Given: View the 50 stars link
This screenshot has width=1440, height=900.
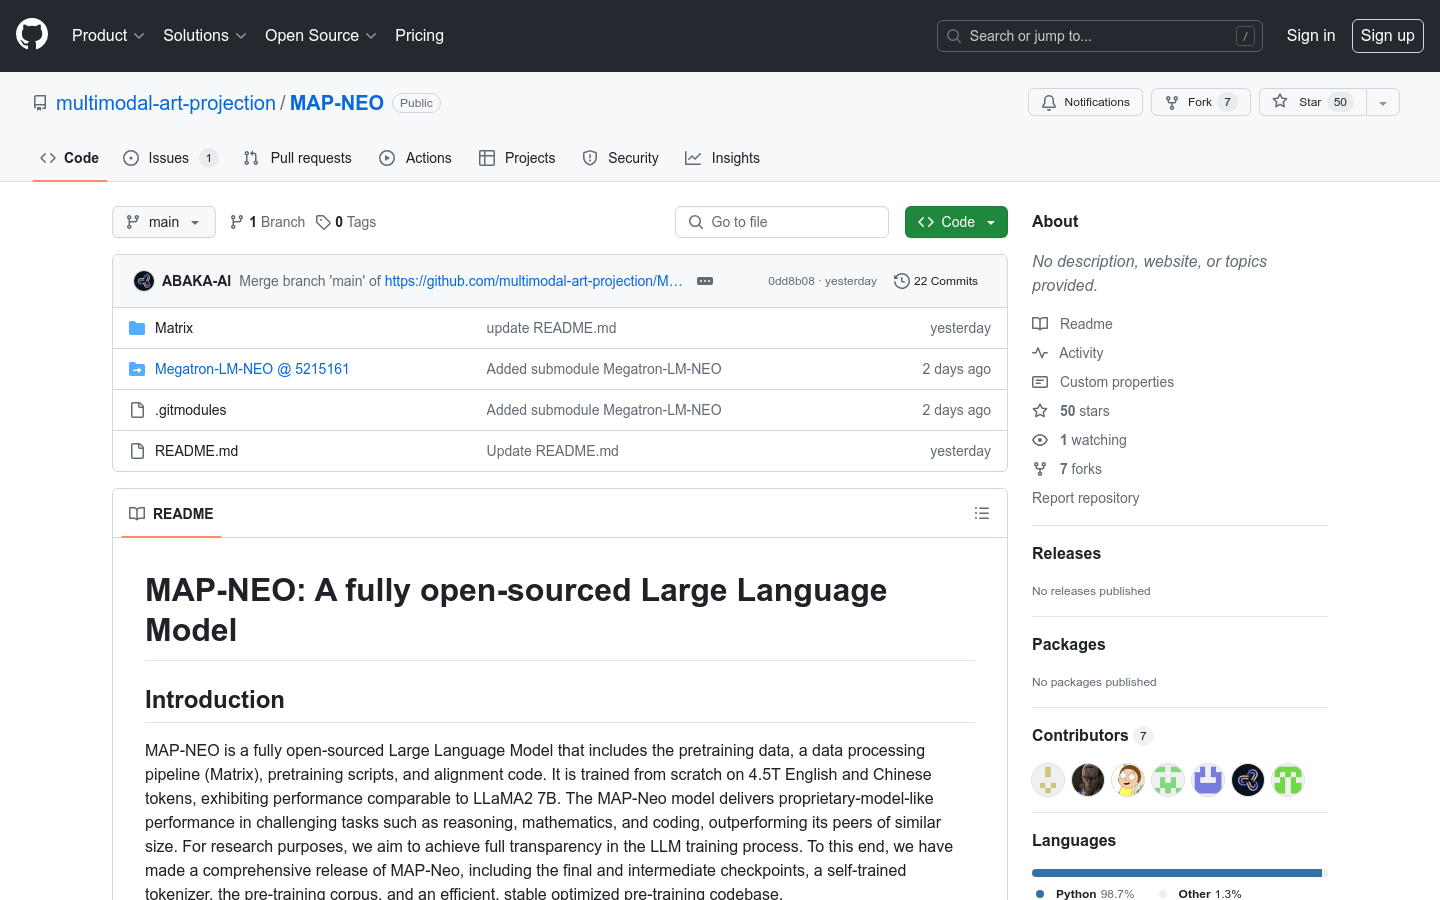Looking at the screenshot, I should tap(1071, 411).
